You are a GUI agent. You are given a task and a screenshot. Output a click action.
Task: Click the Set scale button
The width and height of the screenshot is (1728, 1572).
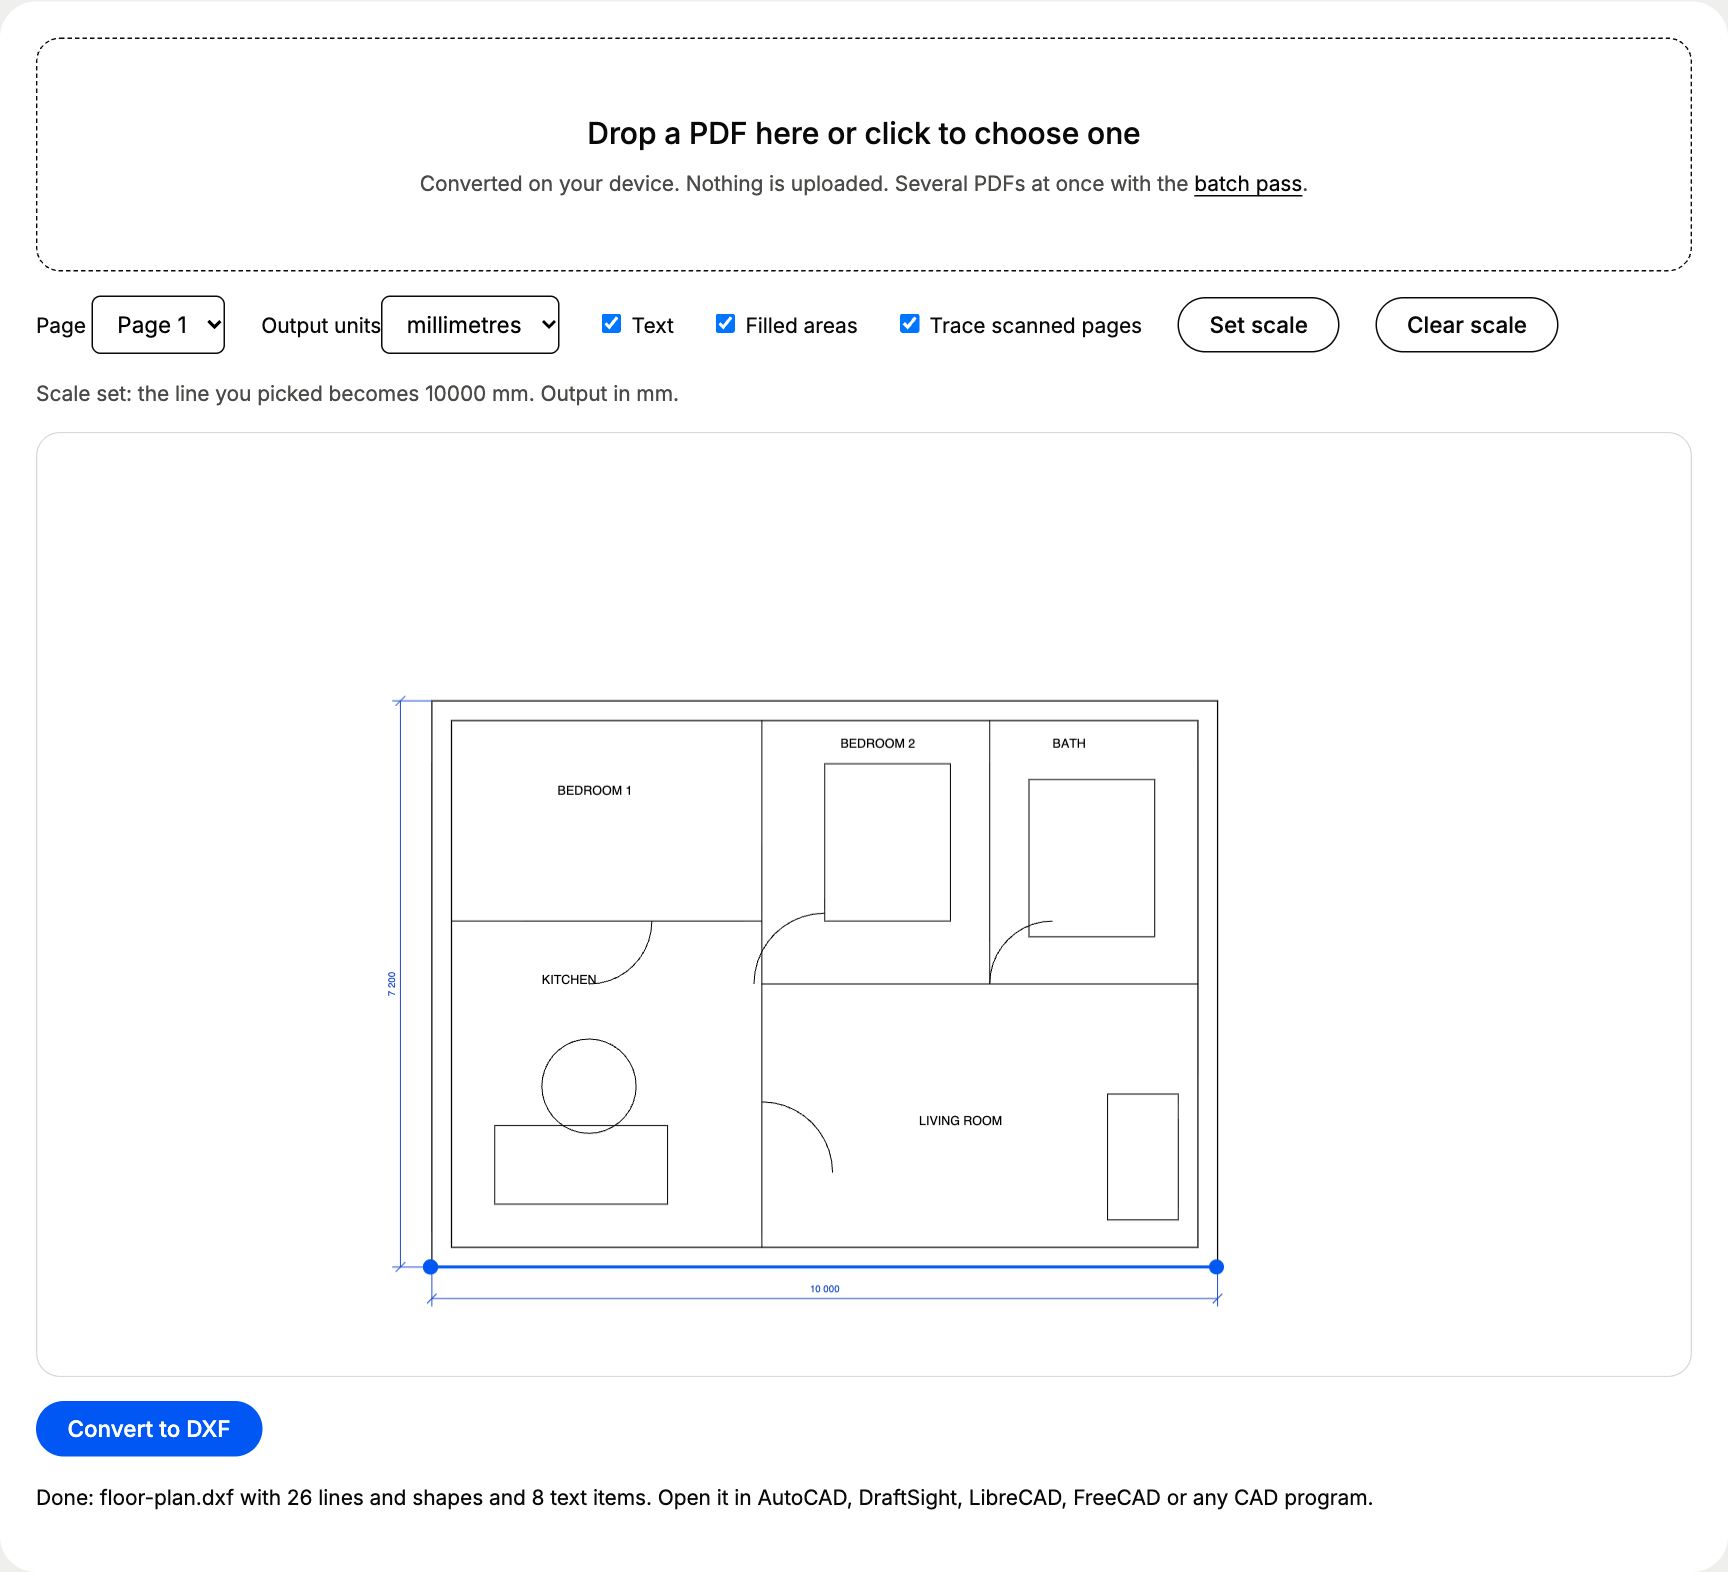pyautogui.click(x=1258, y=325)
